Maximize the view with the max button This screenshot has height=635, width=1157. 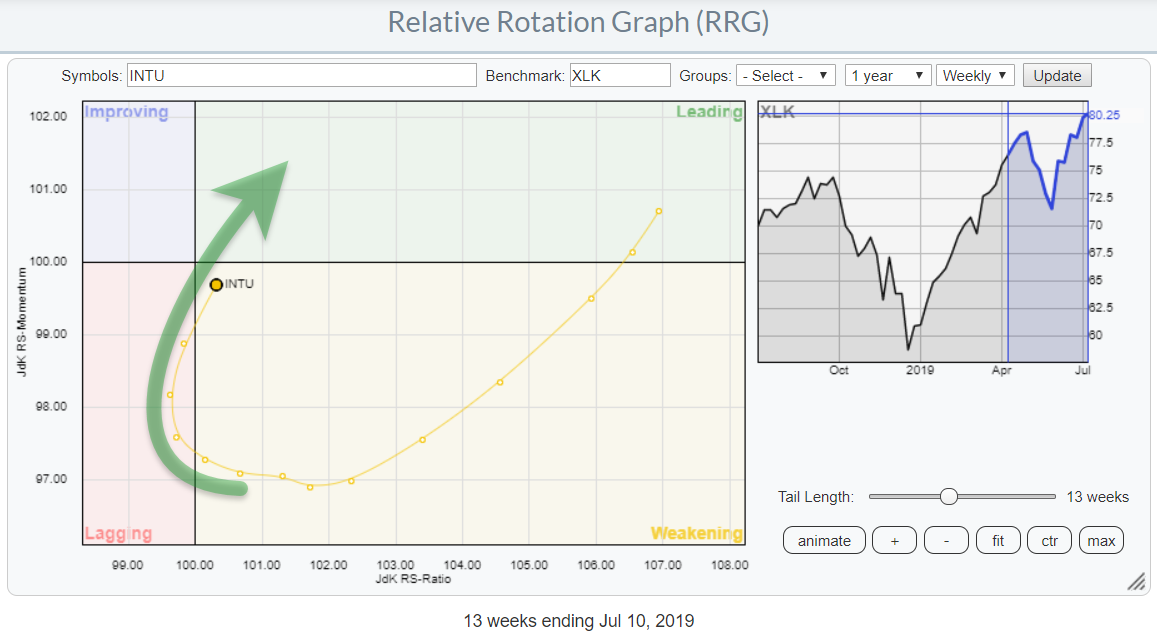(x=1101, y=541)
